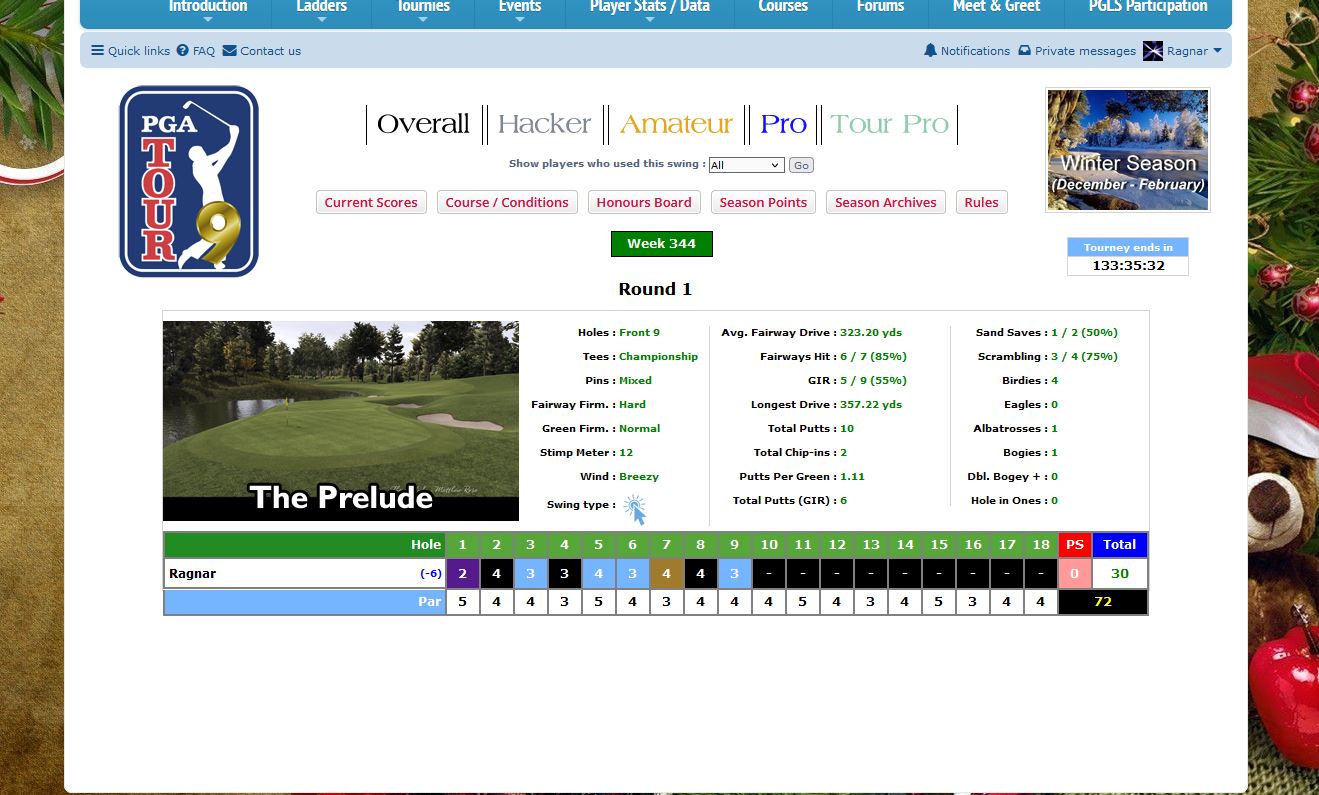
Task: Open the Honours Board button
Action: coord(644,202)
